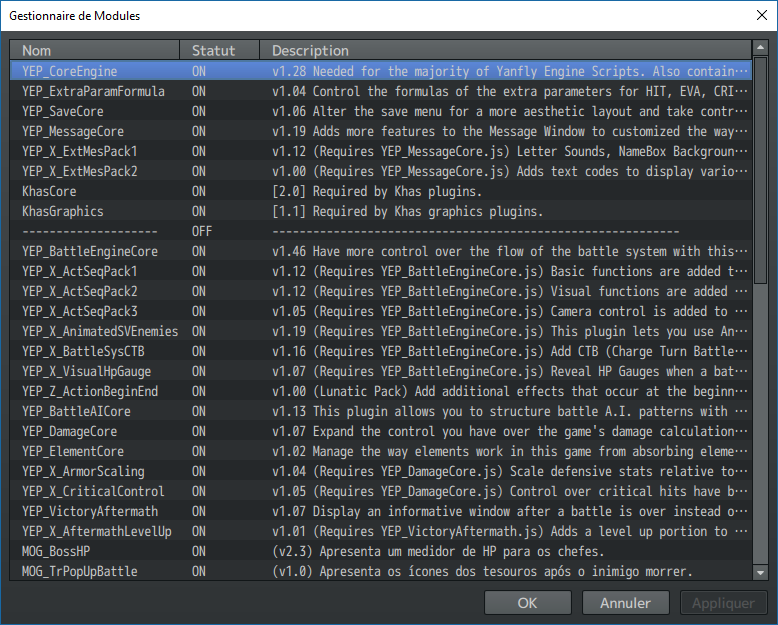Click the Description column header

pyautogui.click(x=505, y=51)
